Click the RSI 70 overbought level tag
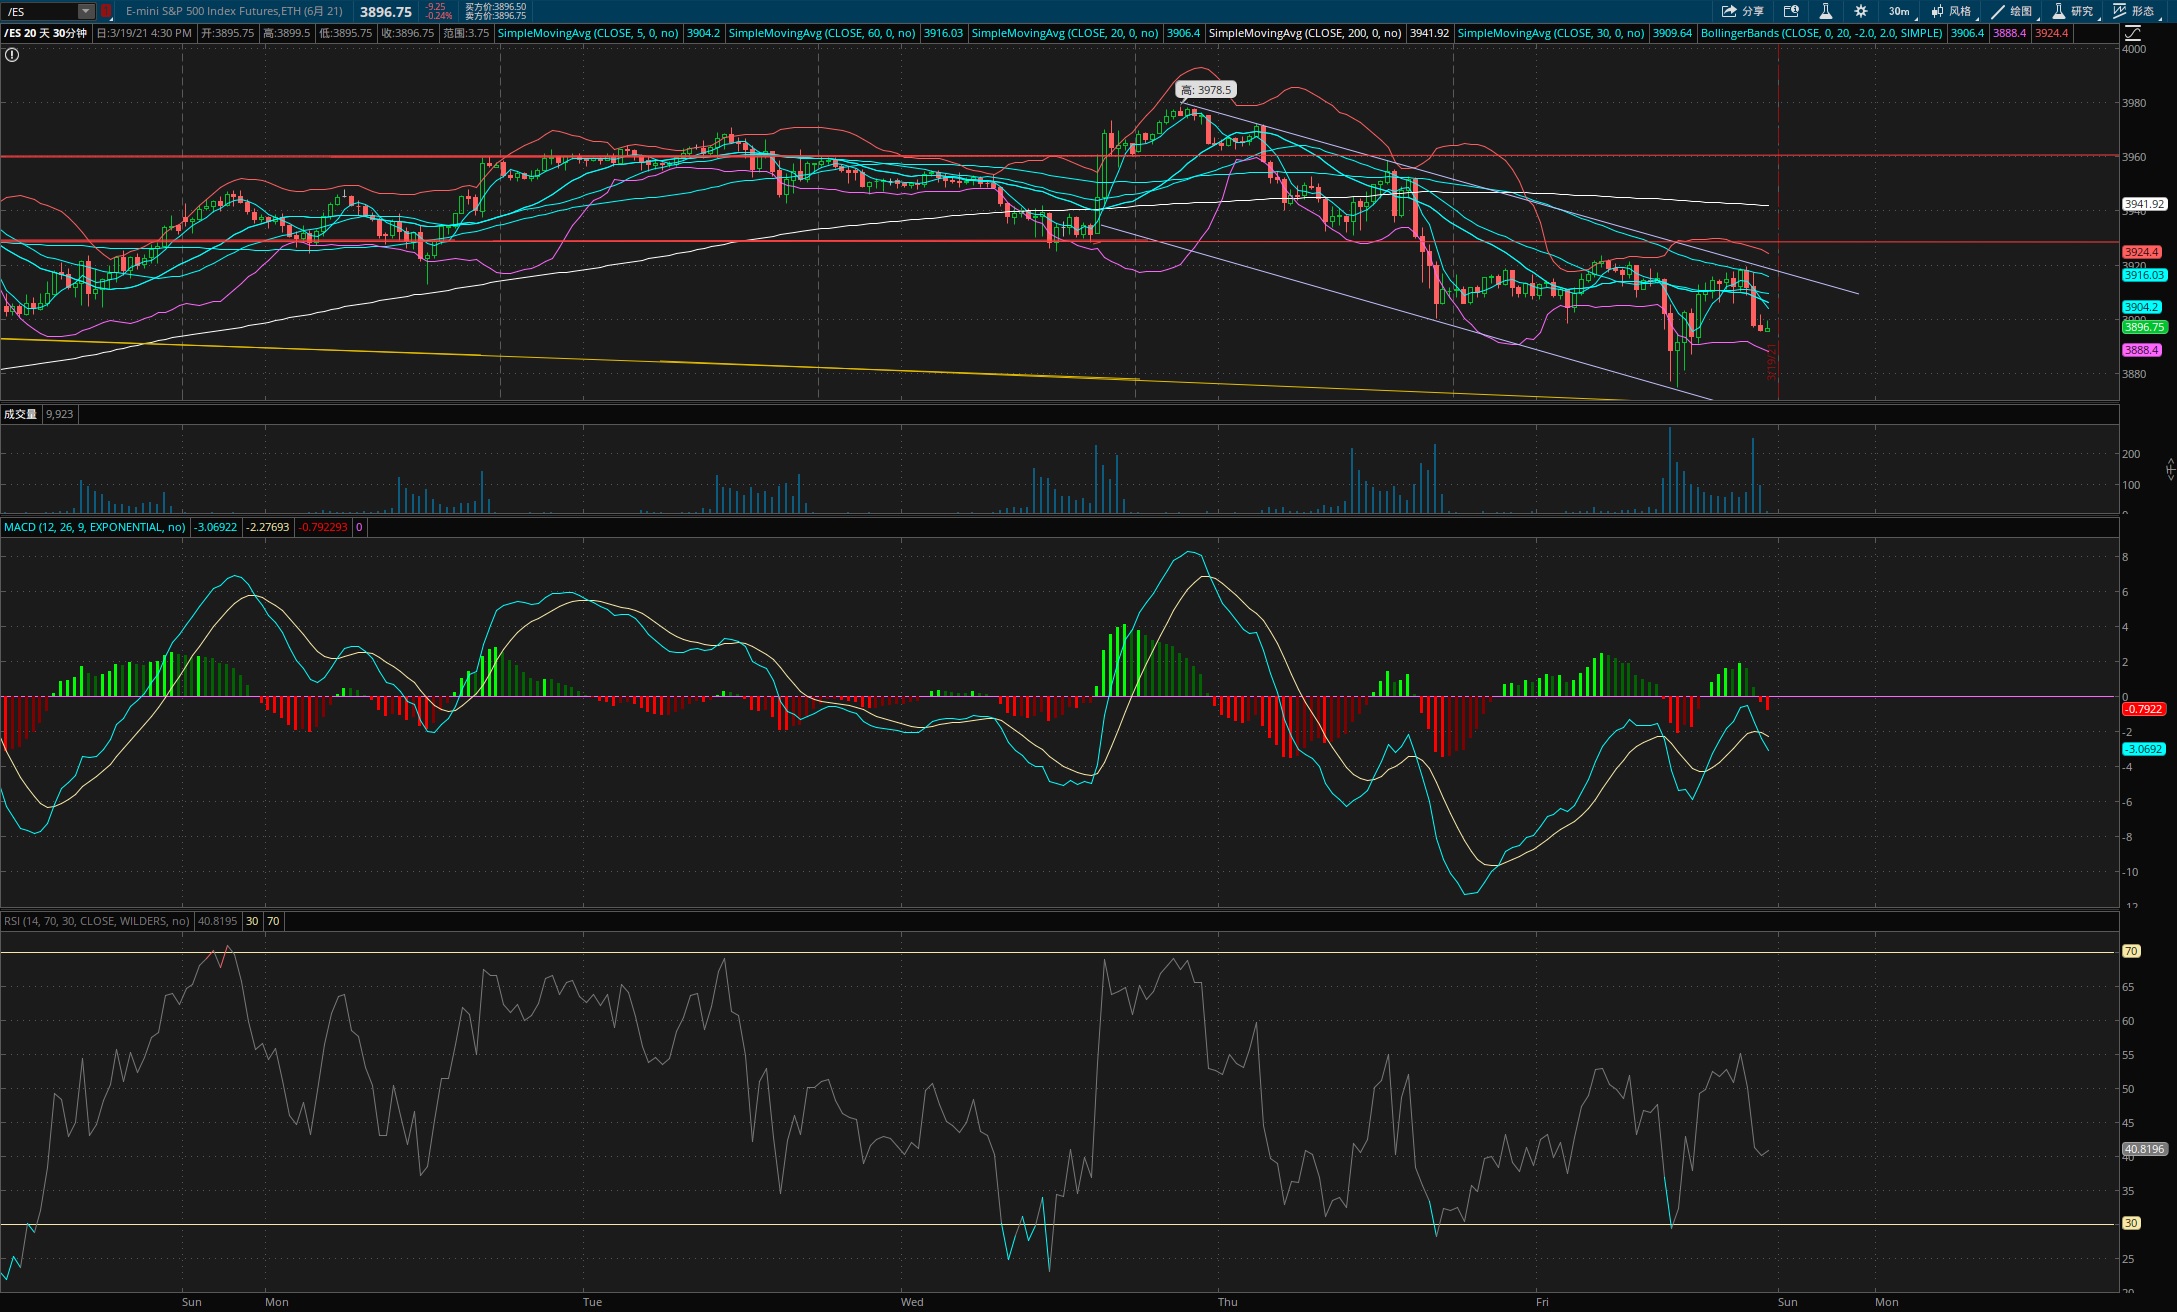The height and width of the screenshot is (1312, 2177). pos(2131,951)
